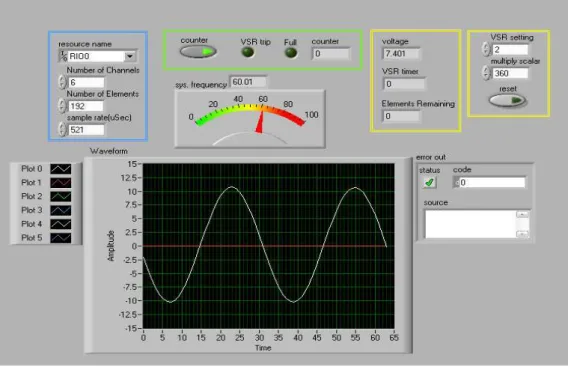Image resolution: width=568 pixels, height=367 pixels.
Task: Click the Time axis label
Action: [263, 348]
